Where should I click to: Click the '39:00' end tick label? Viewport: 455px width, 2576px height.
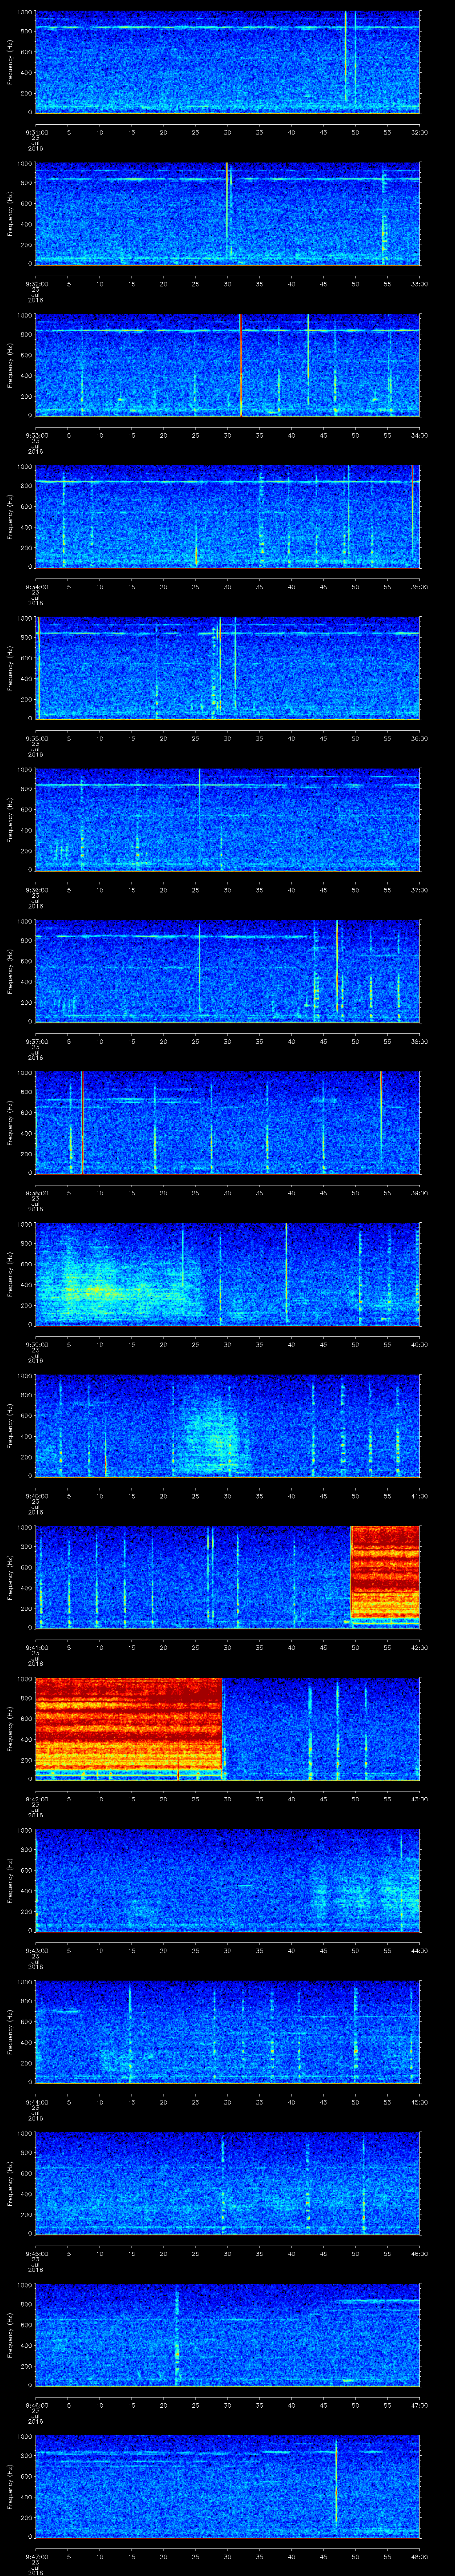pyautogui.click(x=419, y=1192)
